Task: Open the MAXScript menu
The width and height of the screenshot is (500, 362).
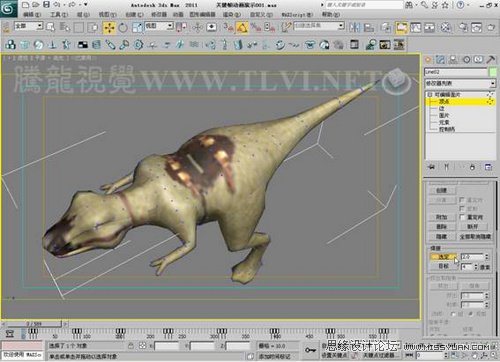Action: [297, 15]
